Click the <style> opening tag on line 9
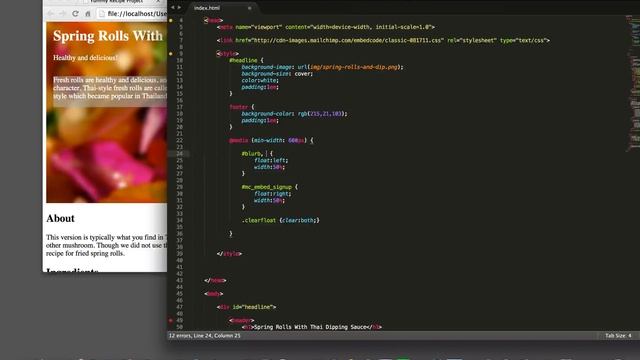 click(x=228, y=53)
